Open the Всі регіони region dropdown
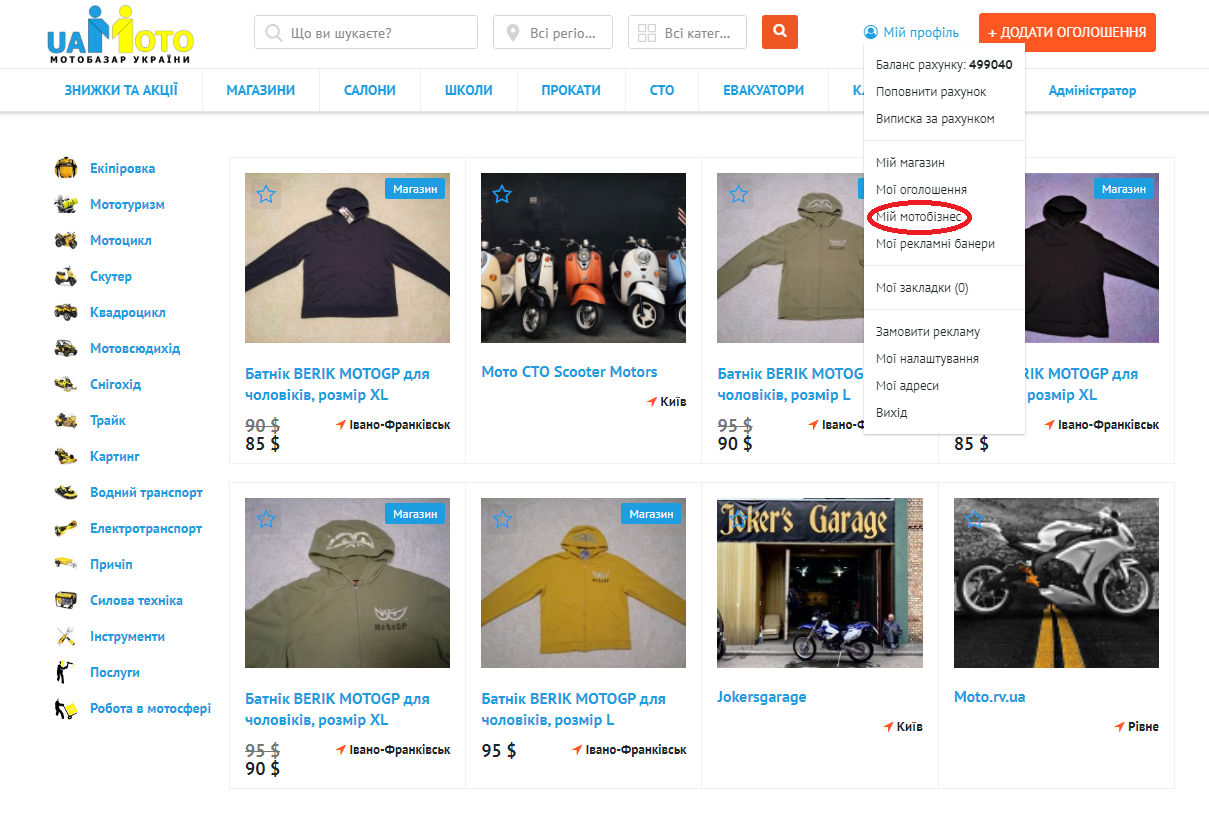This screenshot has height=816, width=1209. pyautogui.click(x=552, y=32)
